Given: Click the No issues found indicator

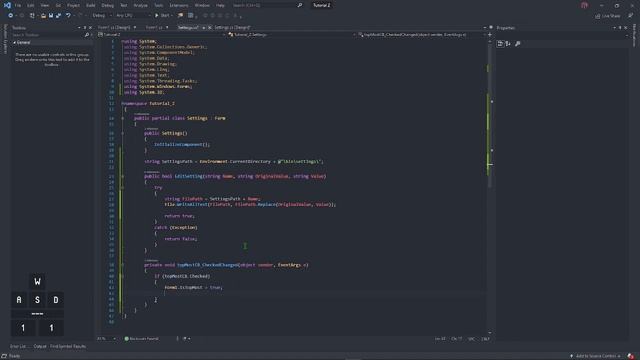Looking at the screenshot, I should (x=142, y=339).
